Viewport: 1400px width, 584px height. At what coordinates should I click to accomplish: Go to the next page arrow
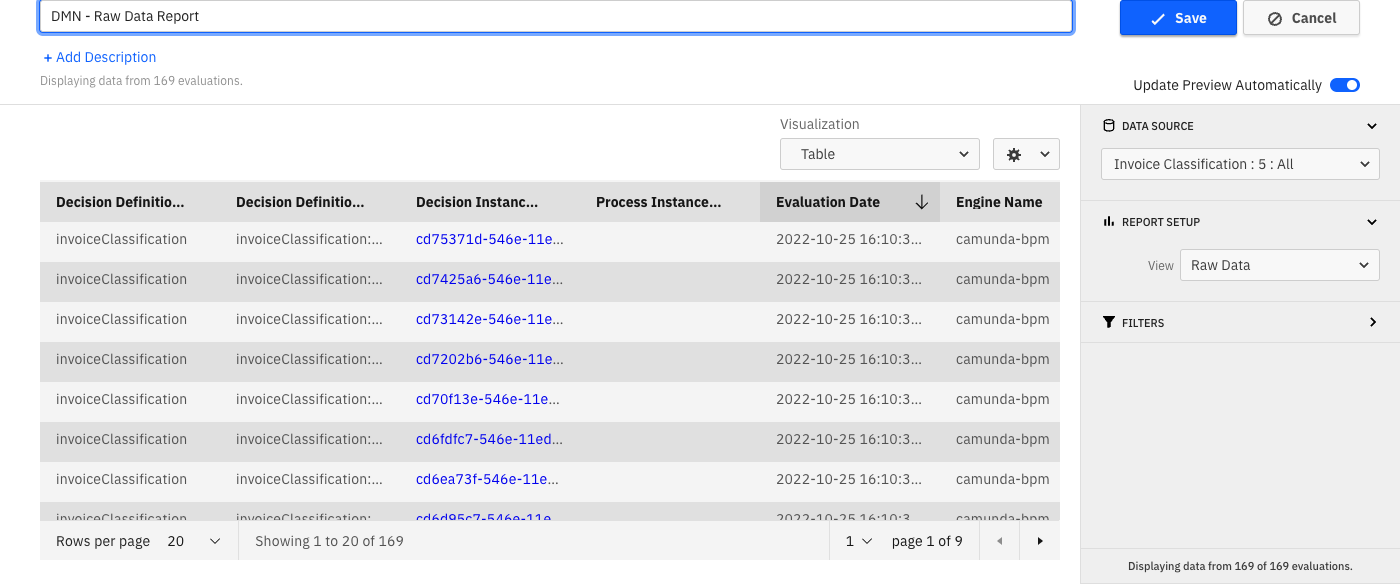1040,541
